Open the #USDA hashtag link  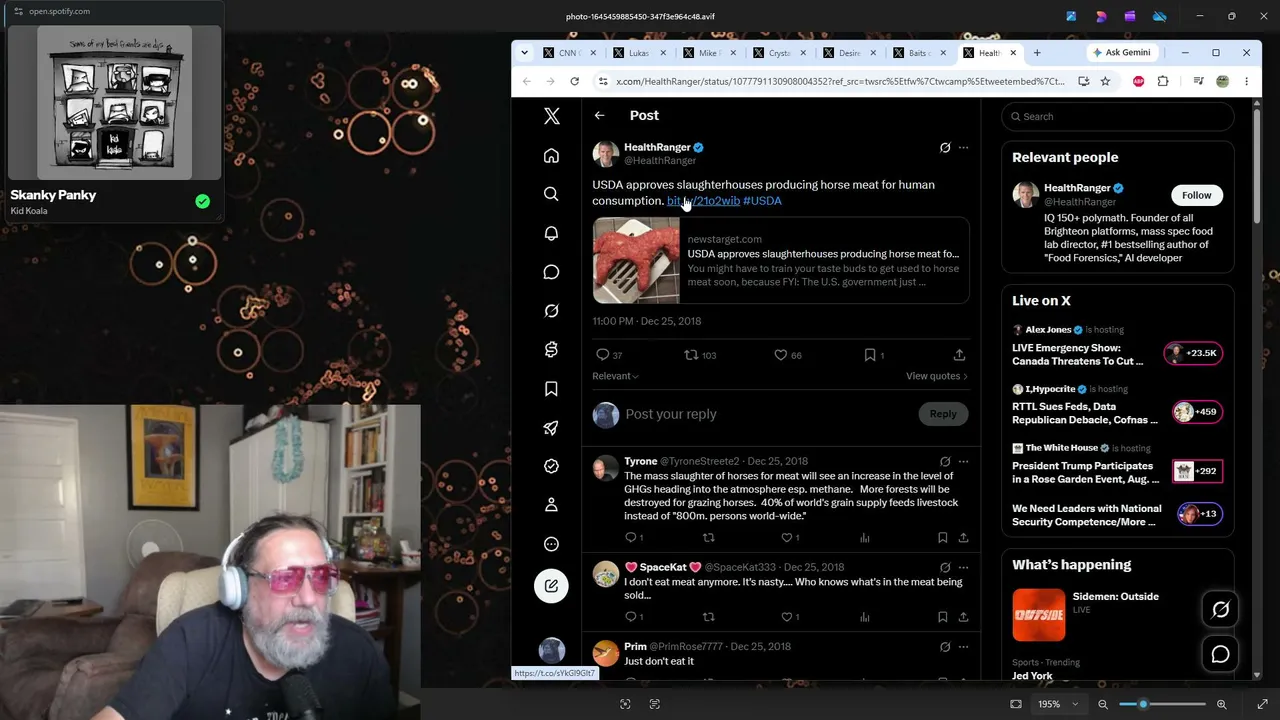pos(762,201)
